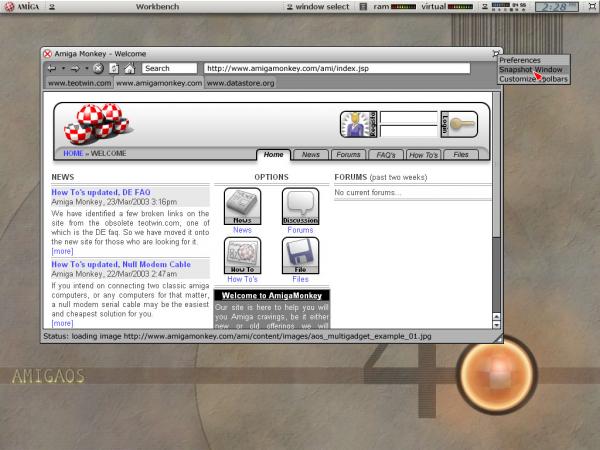Open the back history dropdown arrow
Image resolution: width=600 pixels, height=450 pixels.
point(63,68)
